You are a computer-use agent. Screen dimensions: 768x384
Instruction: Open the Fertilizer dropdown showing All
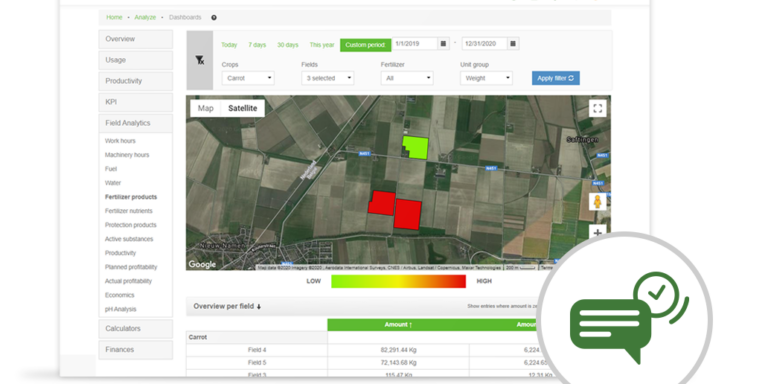[407, 78]
